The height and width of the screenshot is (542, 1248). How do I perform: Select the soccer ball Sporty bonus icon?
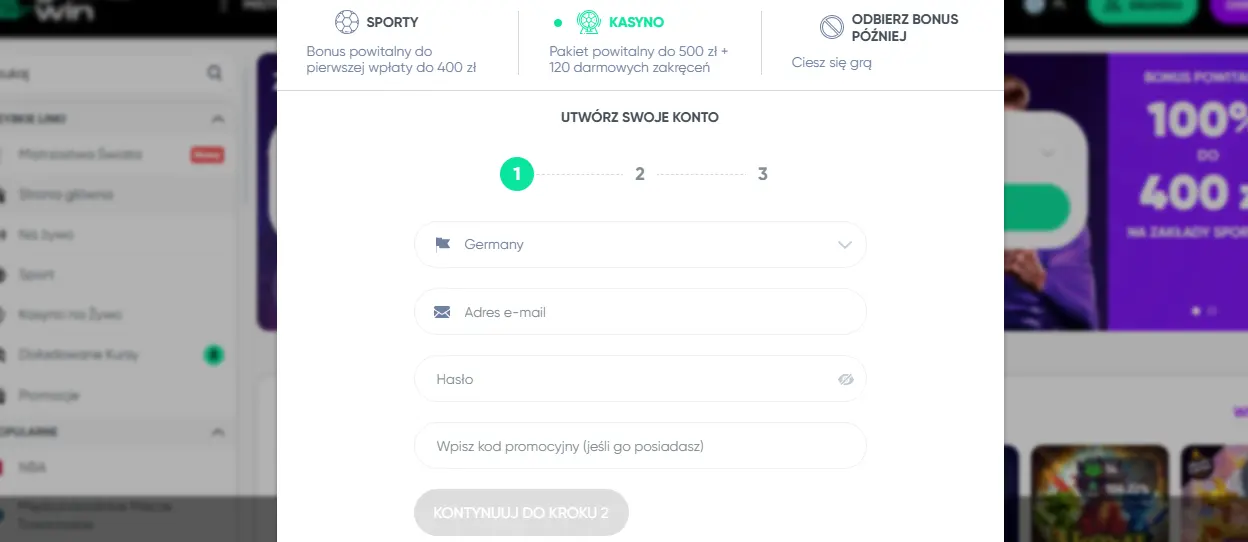coord(346,22)
